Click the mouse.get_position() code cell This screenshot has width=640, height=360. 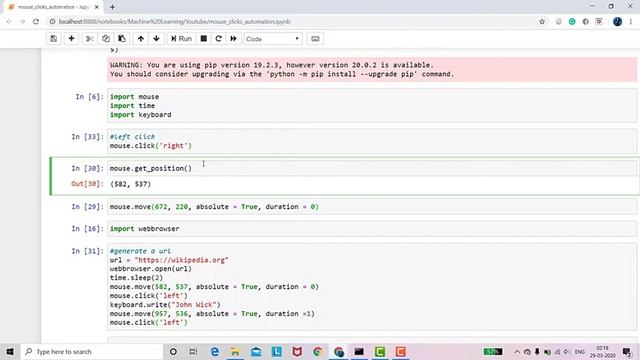371,168
